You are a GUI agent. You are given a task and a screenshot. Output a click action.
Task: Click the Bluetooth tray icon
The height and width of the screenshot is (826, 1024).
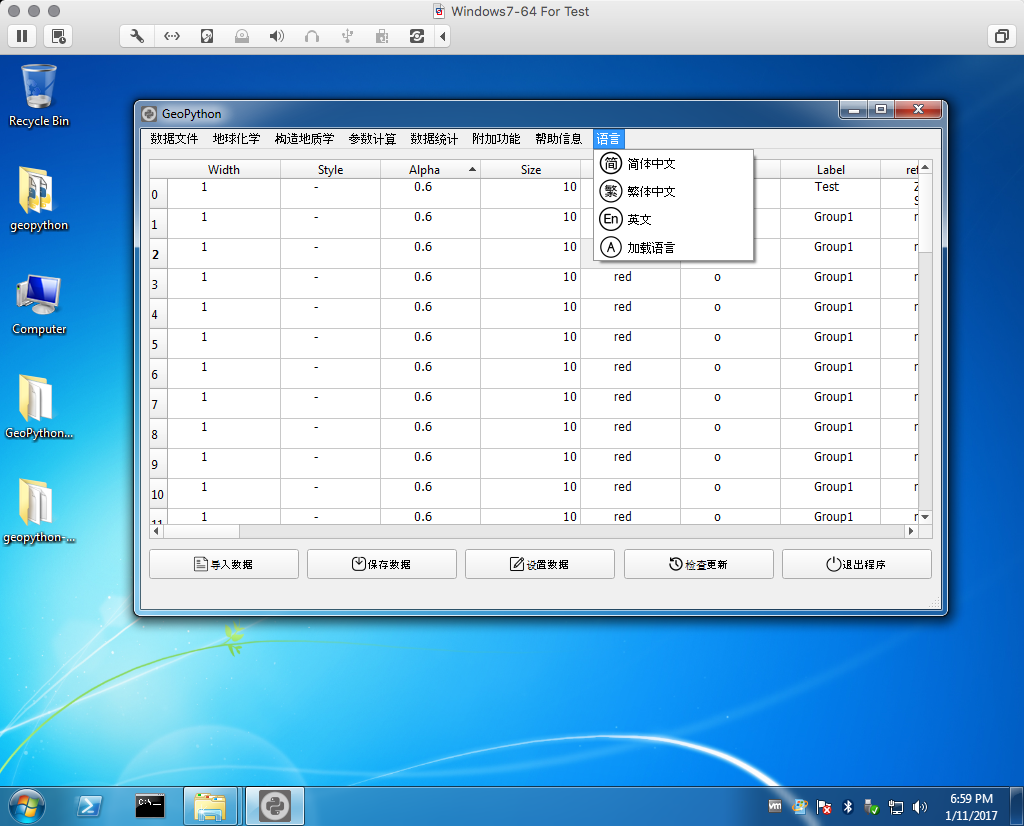click(848, 807)
